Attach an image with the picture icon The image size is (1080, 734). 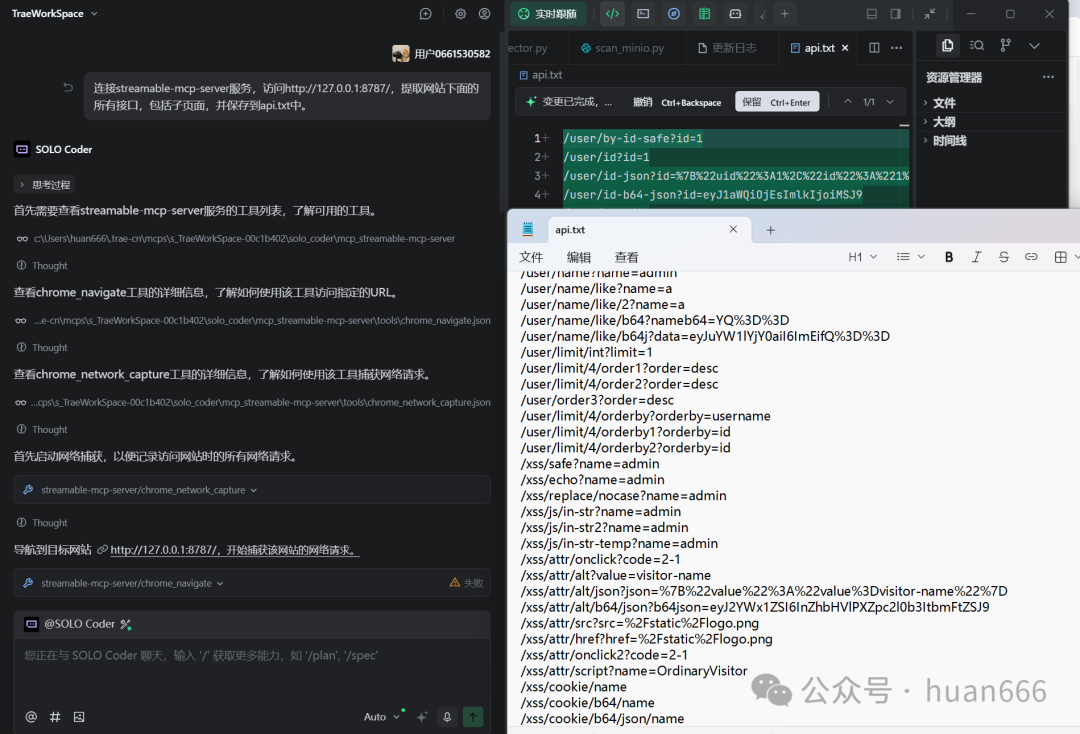click(x=79, y=717)
